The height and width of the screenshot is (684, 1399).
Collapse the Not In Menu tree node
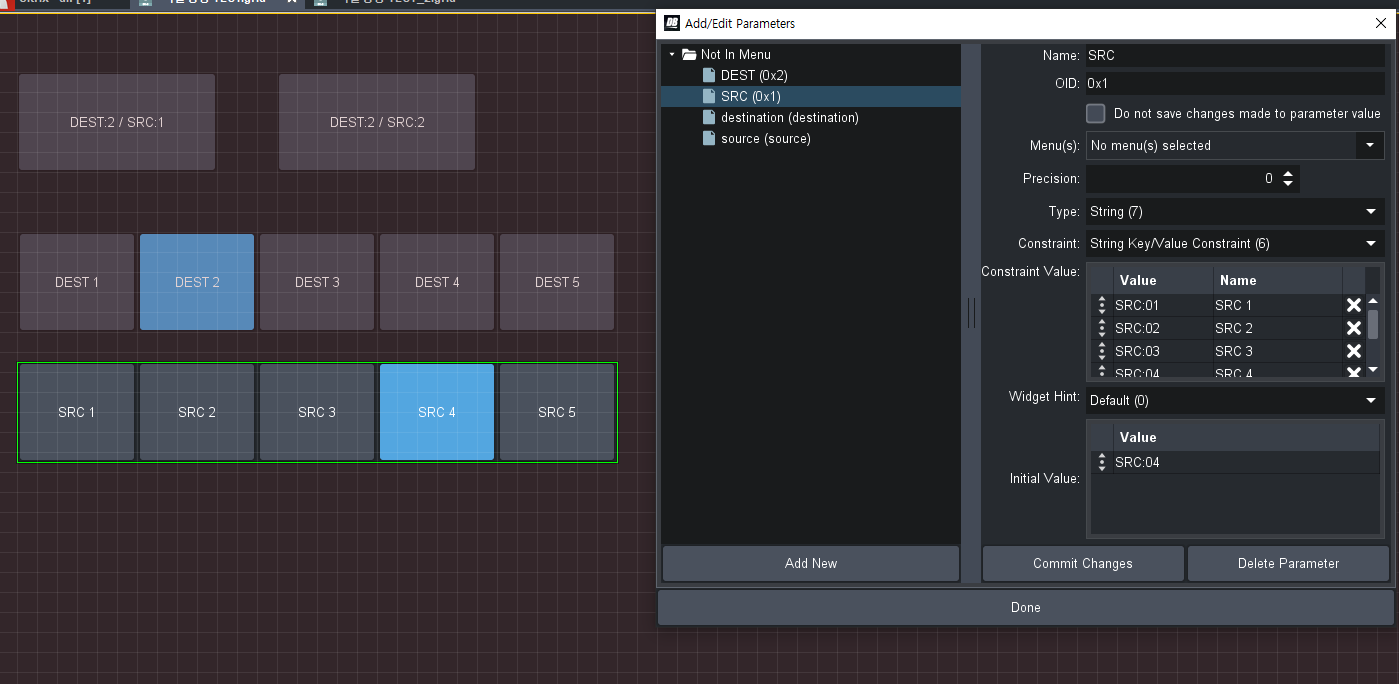(672, 54)
